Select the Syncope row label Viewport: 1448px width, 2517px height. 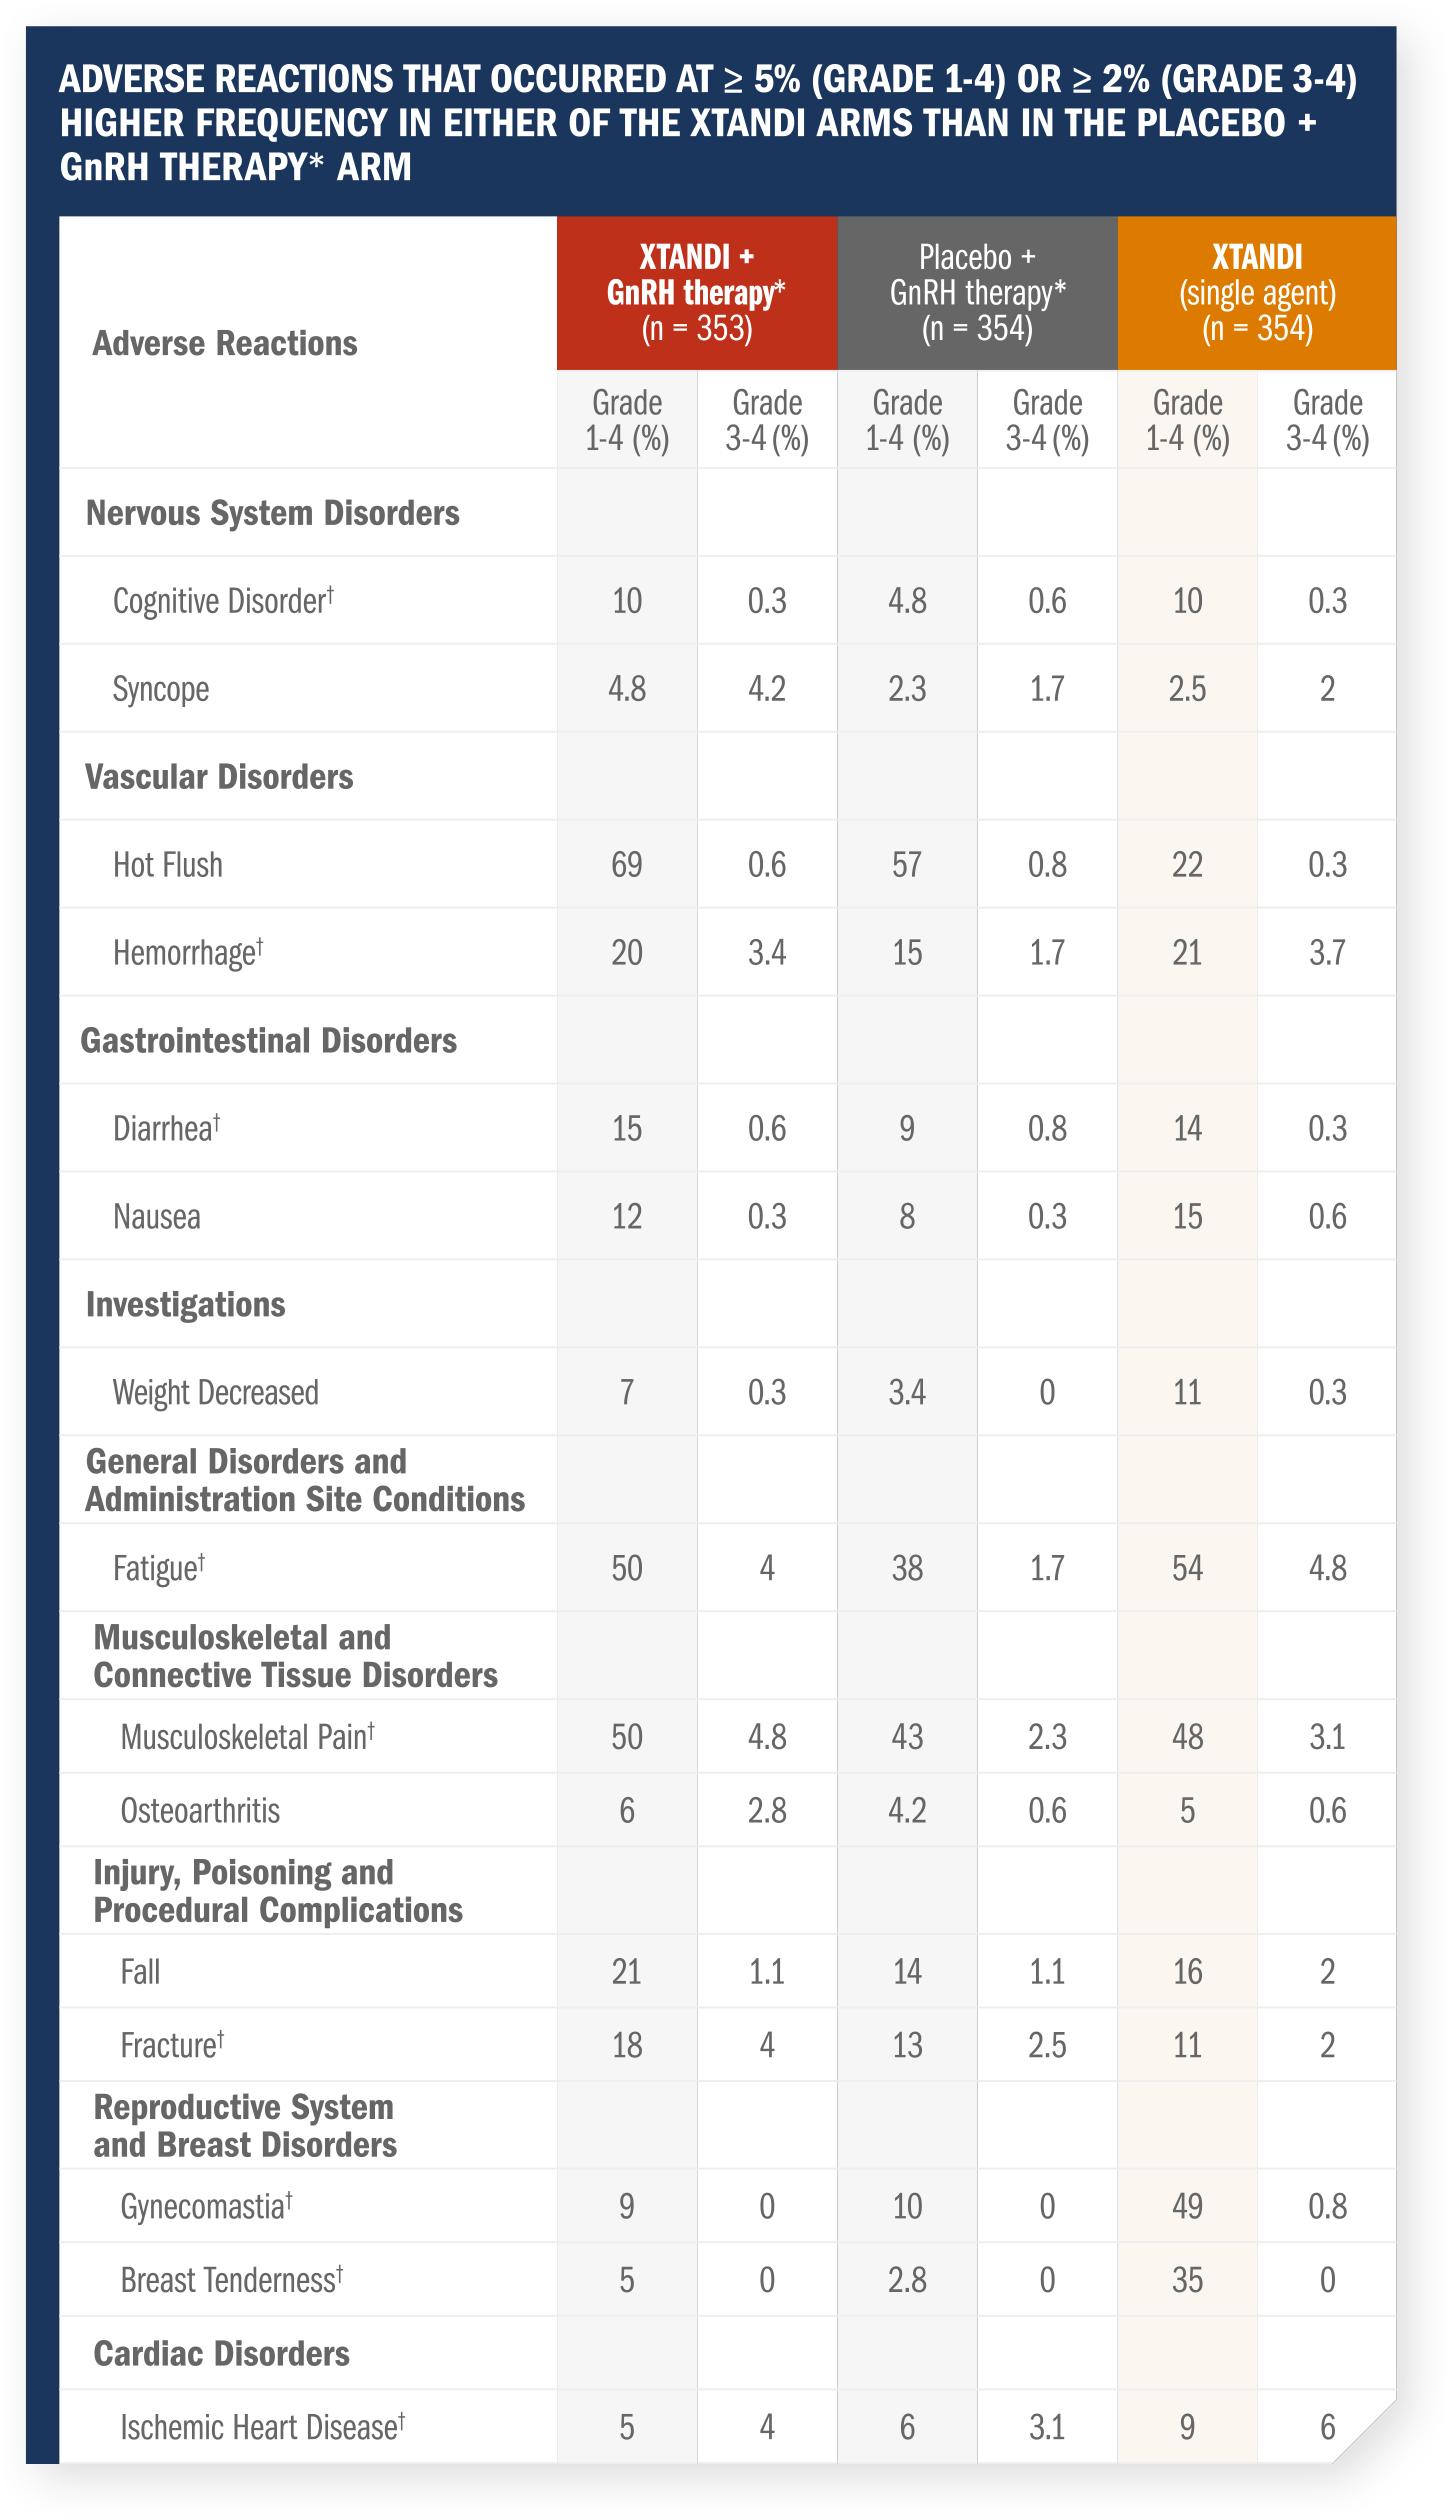(161, 690)
